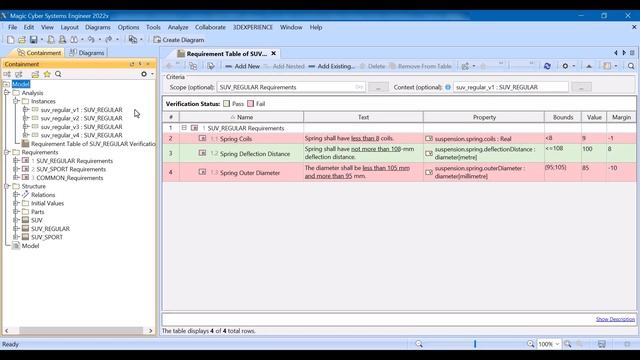Click the Context optional input field
The image size is (640, 360).
(x=511, y=87)
